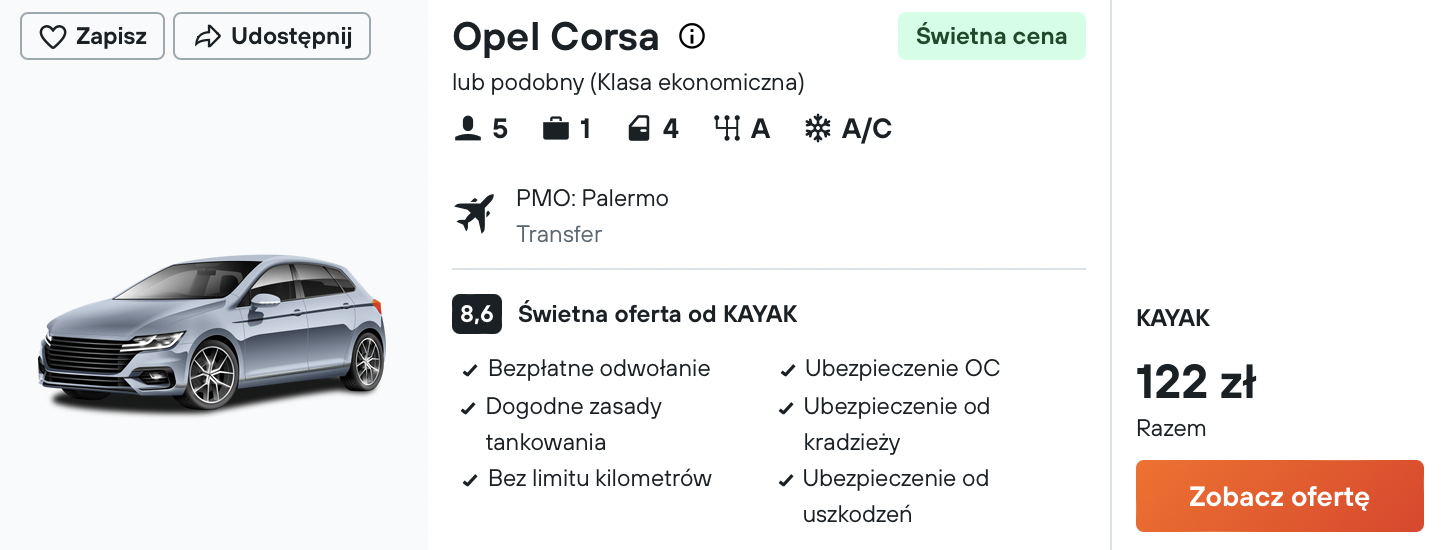Click the Świetna cena price badge
The image size is (1446, 550).
coord(991,37)
